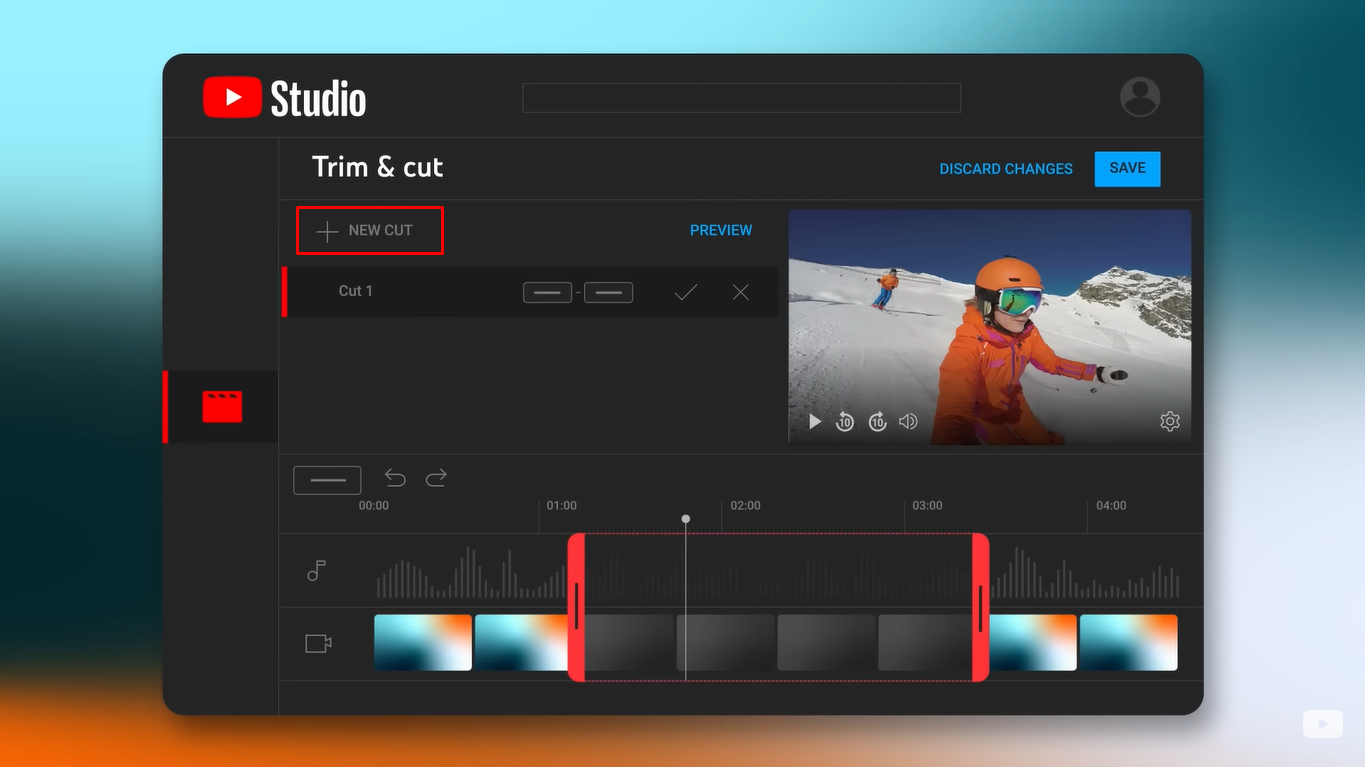Play the video in the preview player
Screen dimensions: 1365x767
click(x=813, y=421)
